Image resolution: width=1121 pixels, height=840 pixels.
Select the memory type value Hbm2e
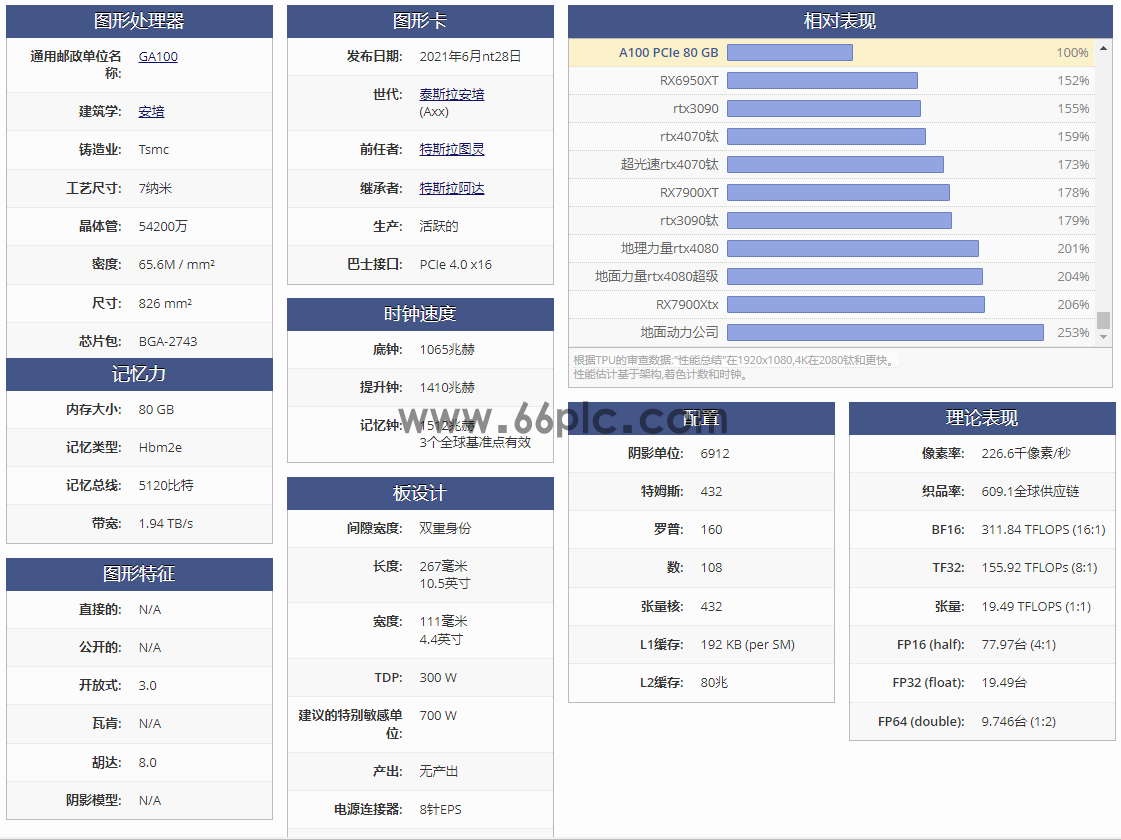(x=160, y=448)
